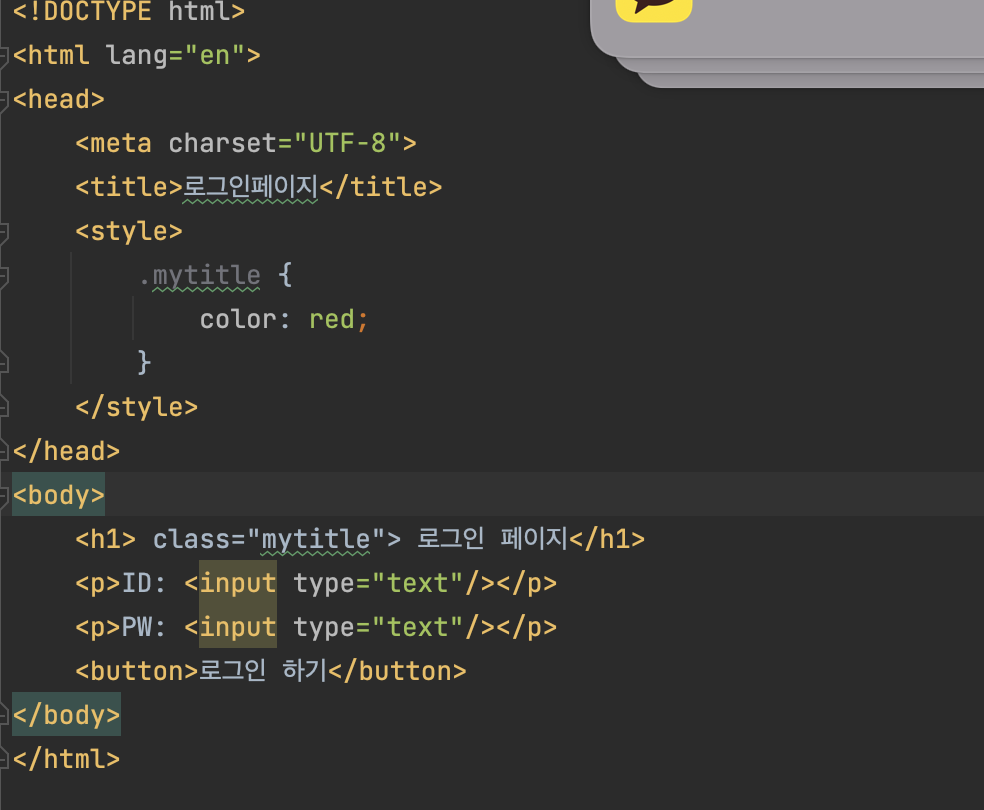Click the closing style fold marker
The width and height of the screenshot is (984, 810).
click(x=4, y=408)
